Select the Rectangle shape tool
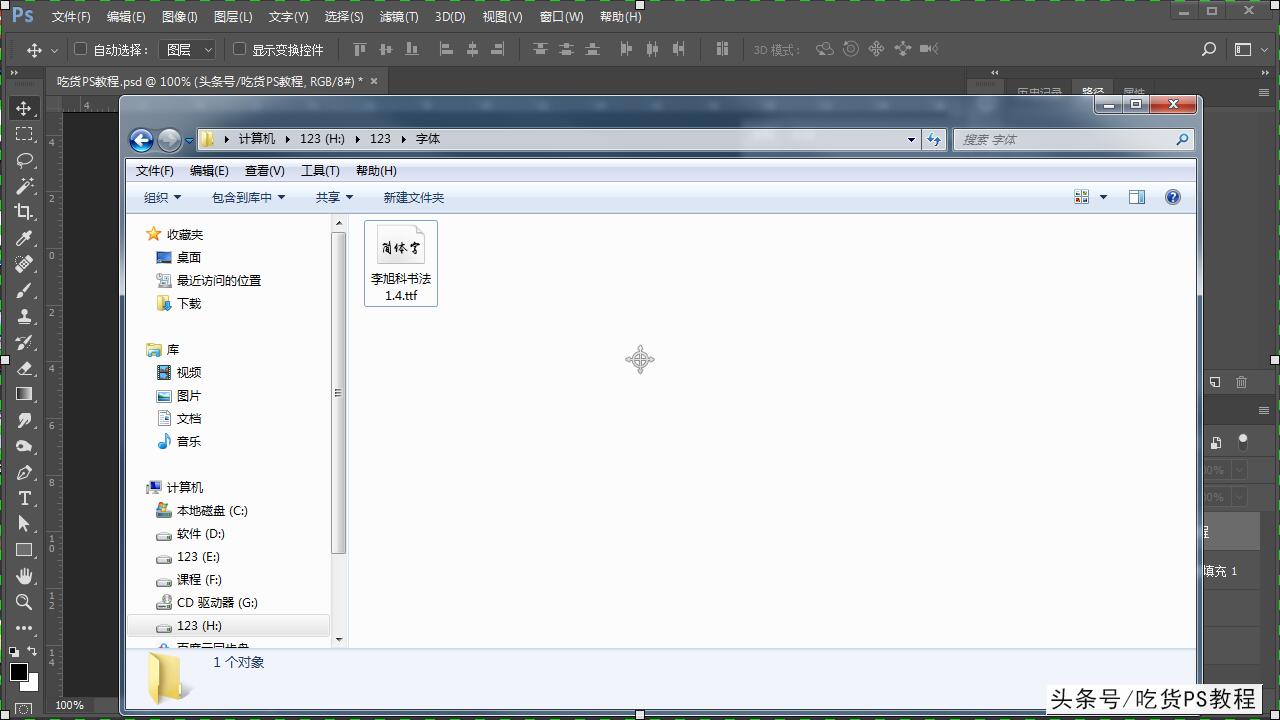 tap(24, 550)
